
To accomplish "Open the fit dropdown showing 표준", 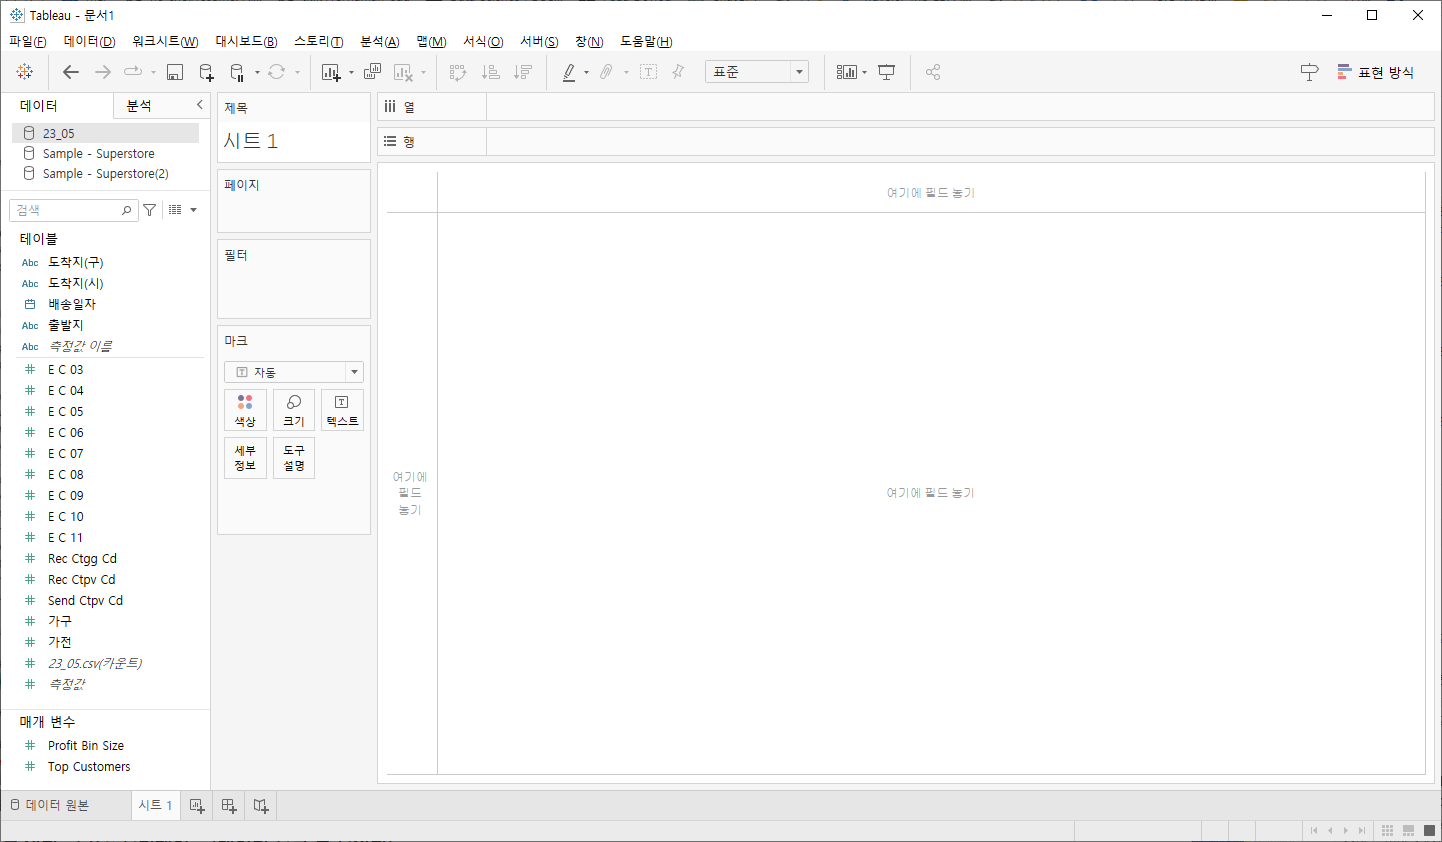I will (x=757, y=72).
